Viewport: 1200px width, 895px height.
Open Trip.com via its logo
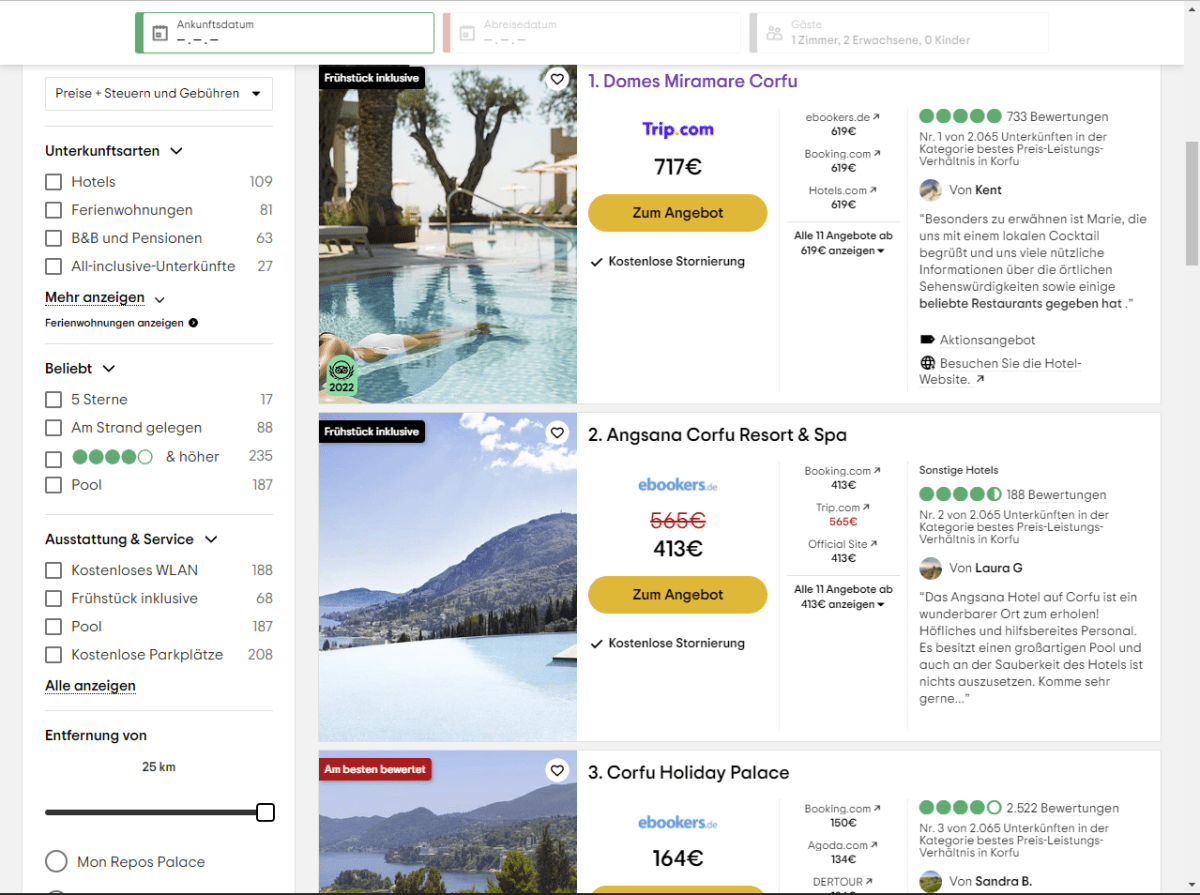tap(677, 129)
